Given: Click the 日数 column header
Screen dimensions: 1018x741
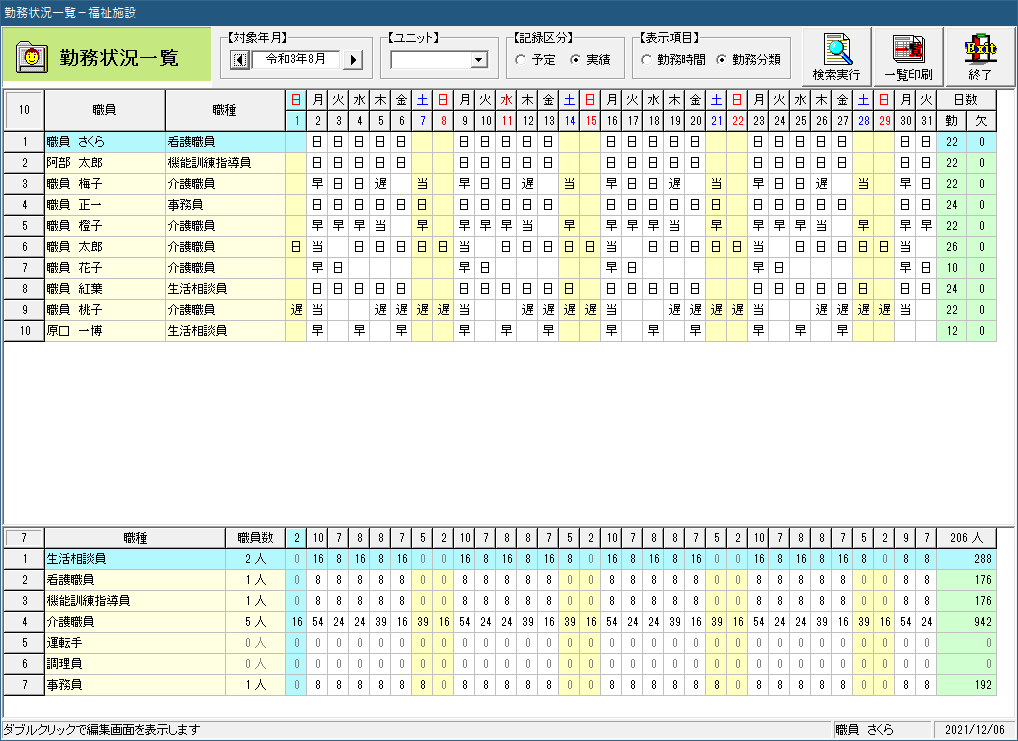Looking at the screenshot, I should [x=966, y=100].
